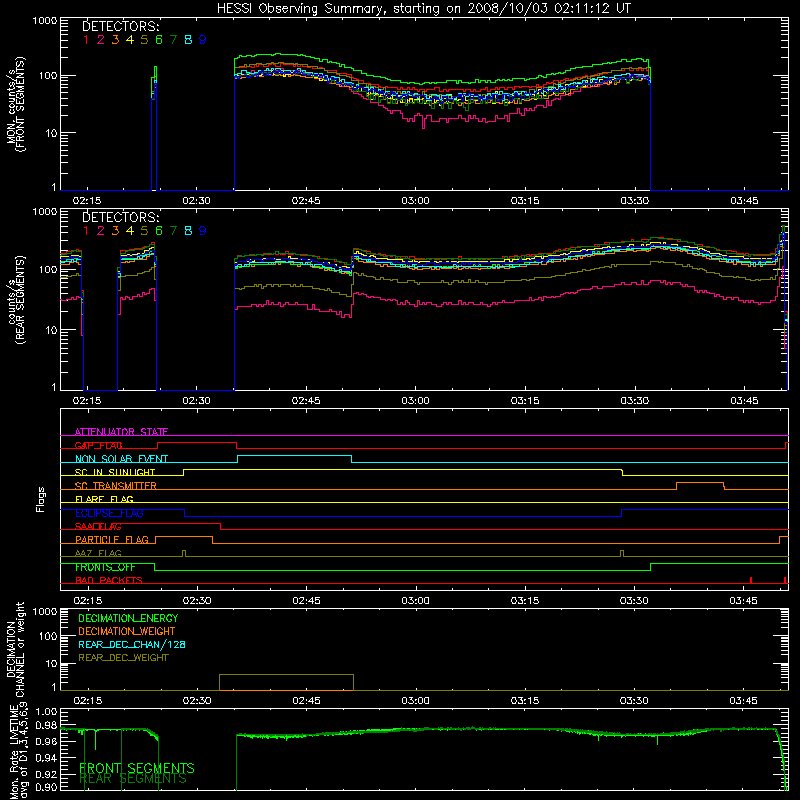The image size is (800, 800).
Task: Click detector 4 in rear segments legend
Action: 130,231
